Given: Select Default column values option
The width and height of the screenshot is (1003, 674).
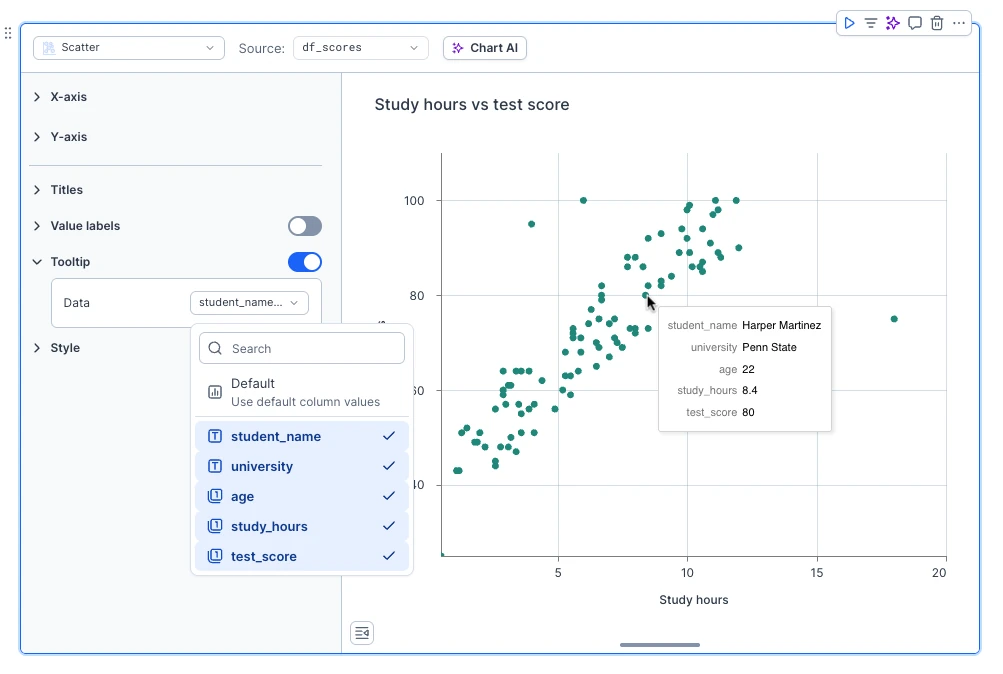Looking at the screenshot, I should click(x=302, y=392).
